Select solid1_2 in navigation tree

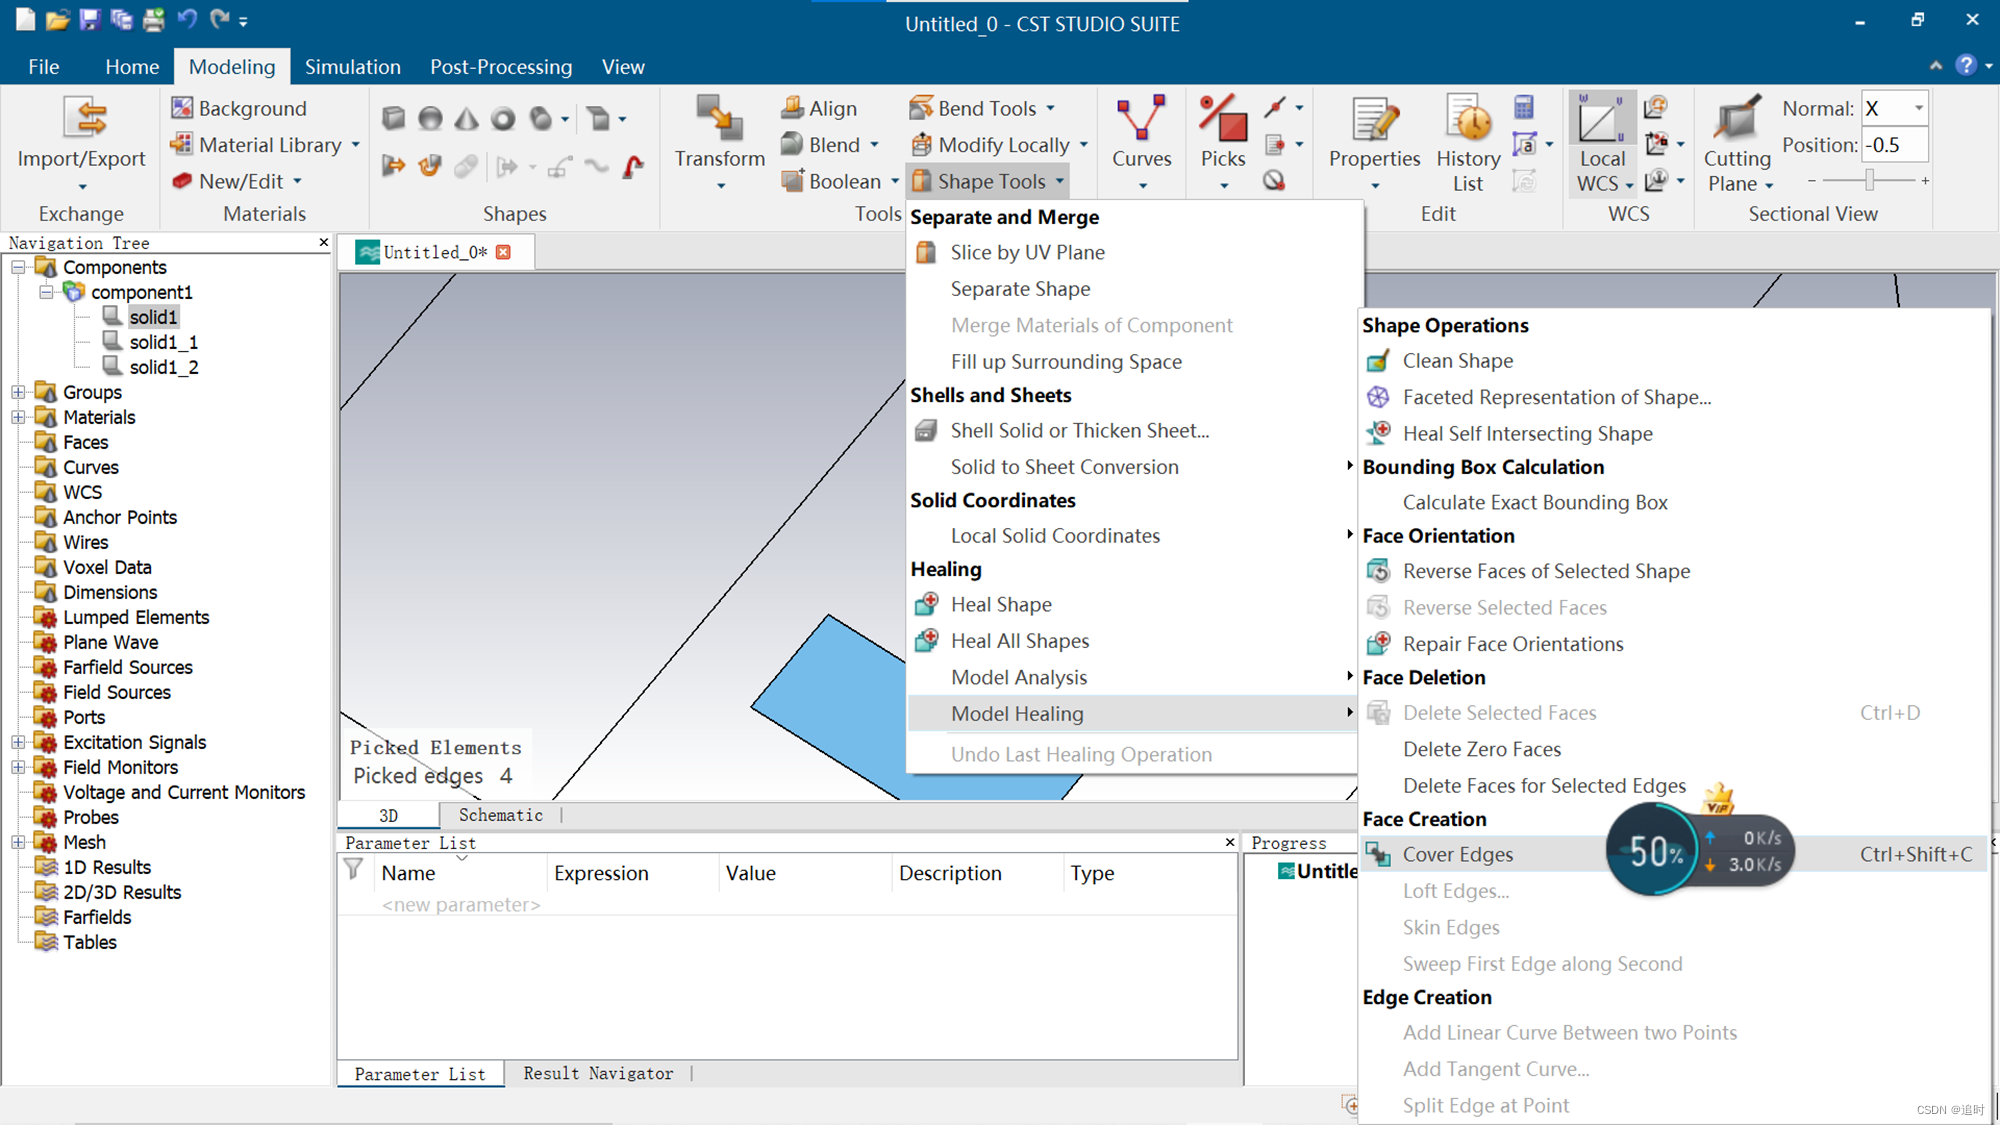pos(163,367)
